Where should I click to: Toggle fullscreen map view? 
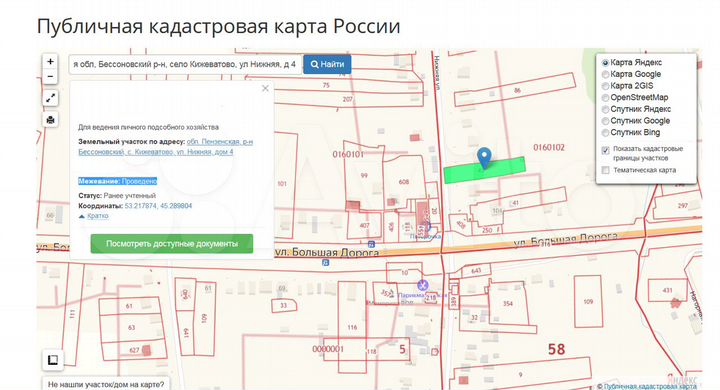tap(50, 98)
